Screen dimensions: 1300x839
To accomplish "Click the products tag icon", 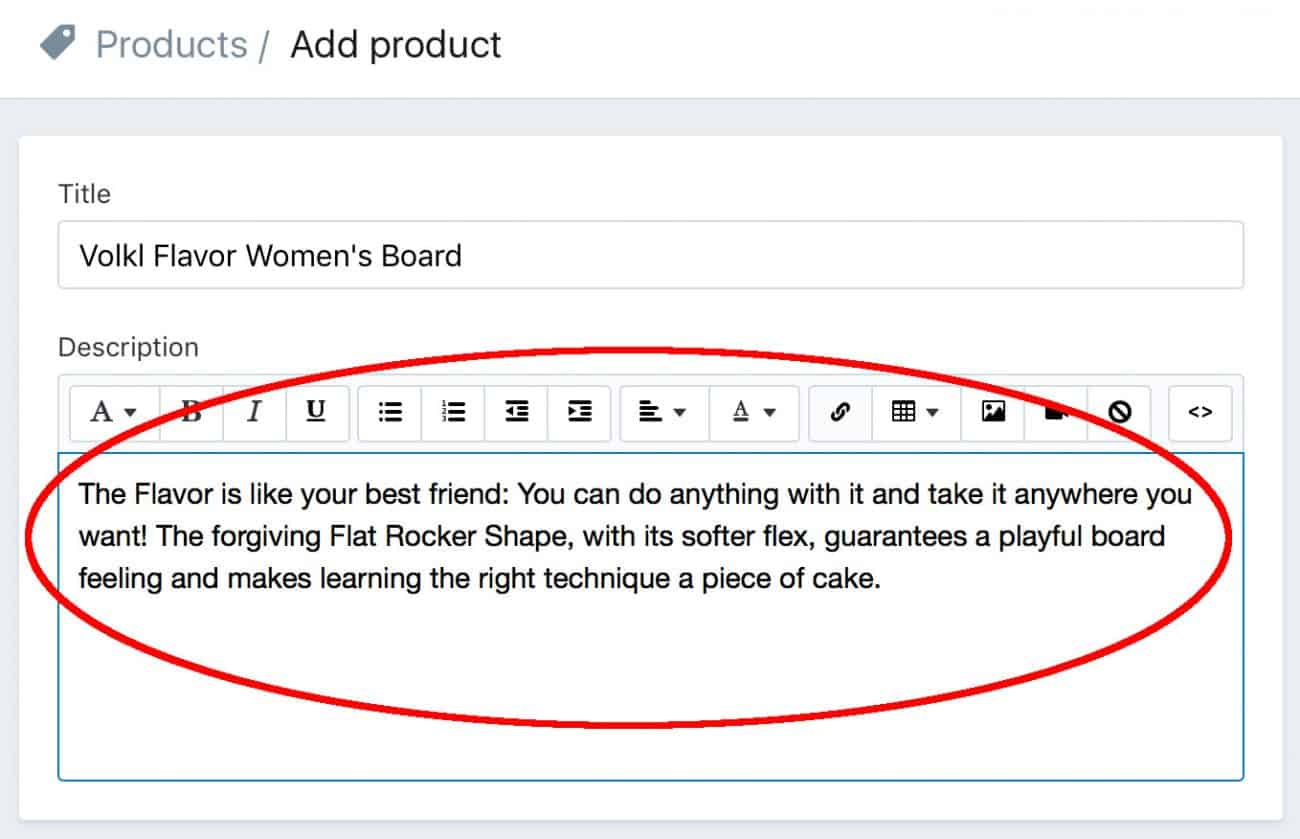I will coord(57,44).
